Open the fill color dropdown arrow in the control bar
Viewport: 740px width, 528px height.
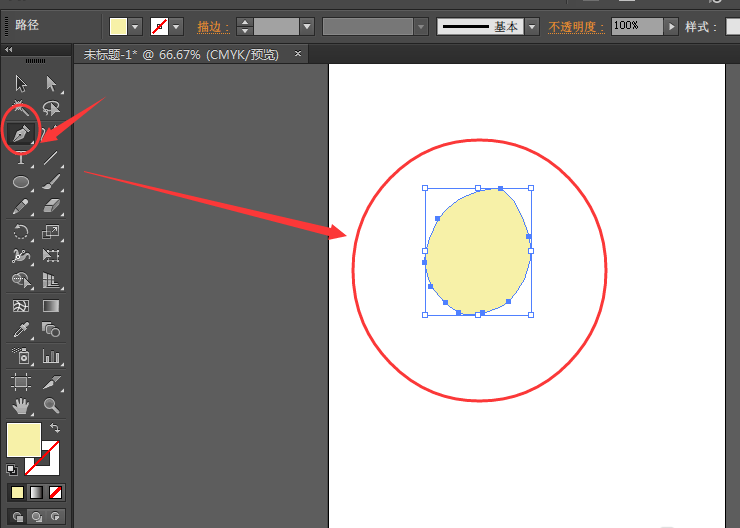pos(135,26)
